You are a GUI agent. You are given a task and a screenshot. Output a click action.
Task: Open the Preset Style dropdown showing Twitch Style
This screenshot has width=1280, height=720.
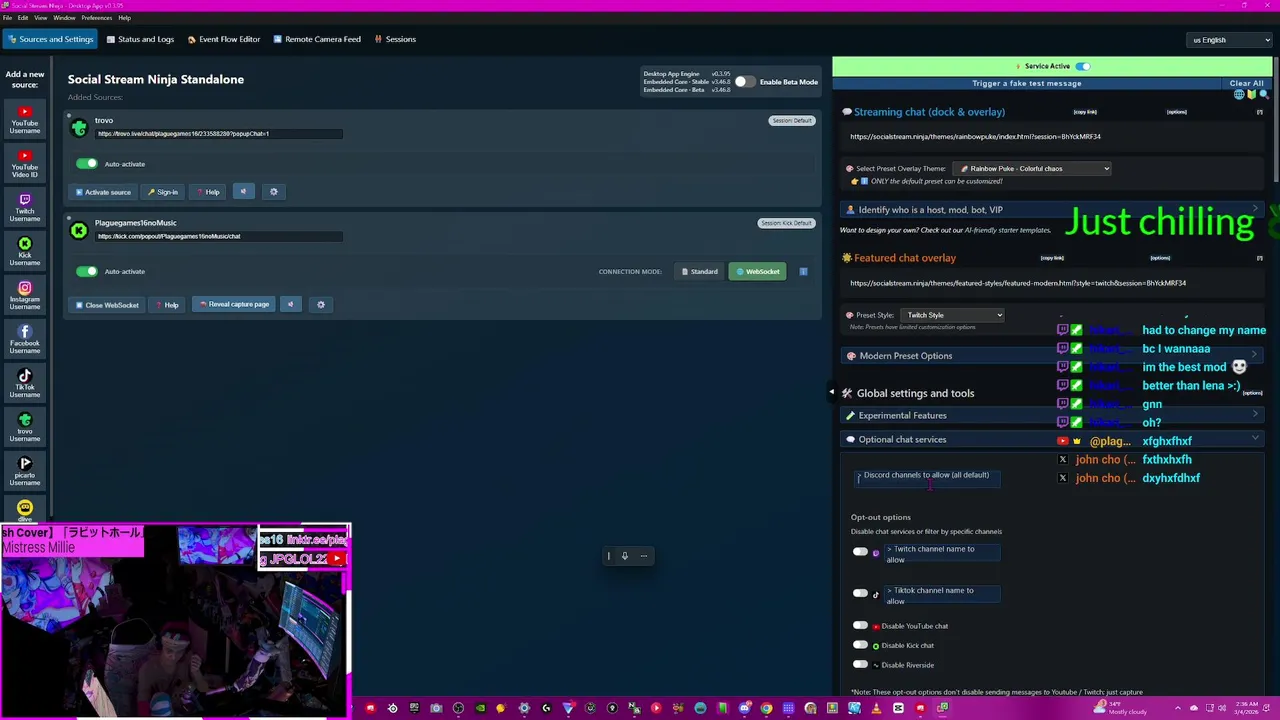(x=952, y=315)
